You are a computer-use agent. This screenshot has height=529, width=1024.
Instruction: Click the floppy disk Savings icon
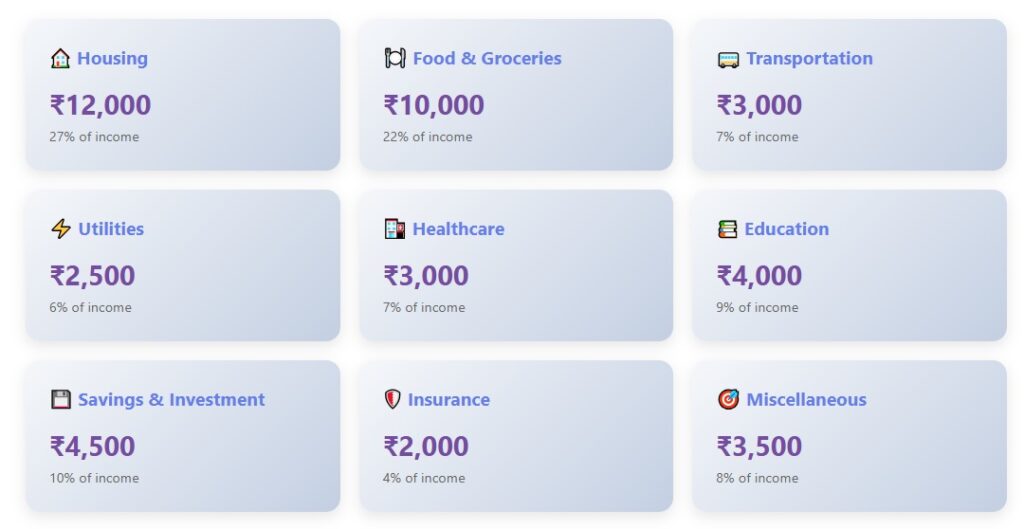(x=60, y=400)
